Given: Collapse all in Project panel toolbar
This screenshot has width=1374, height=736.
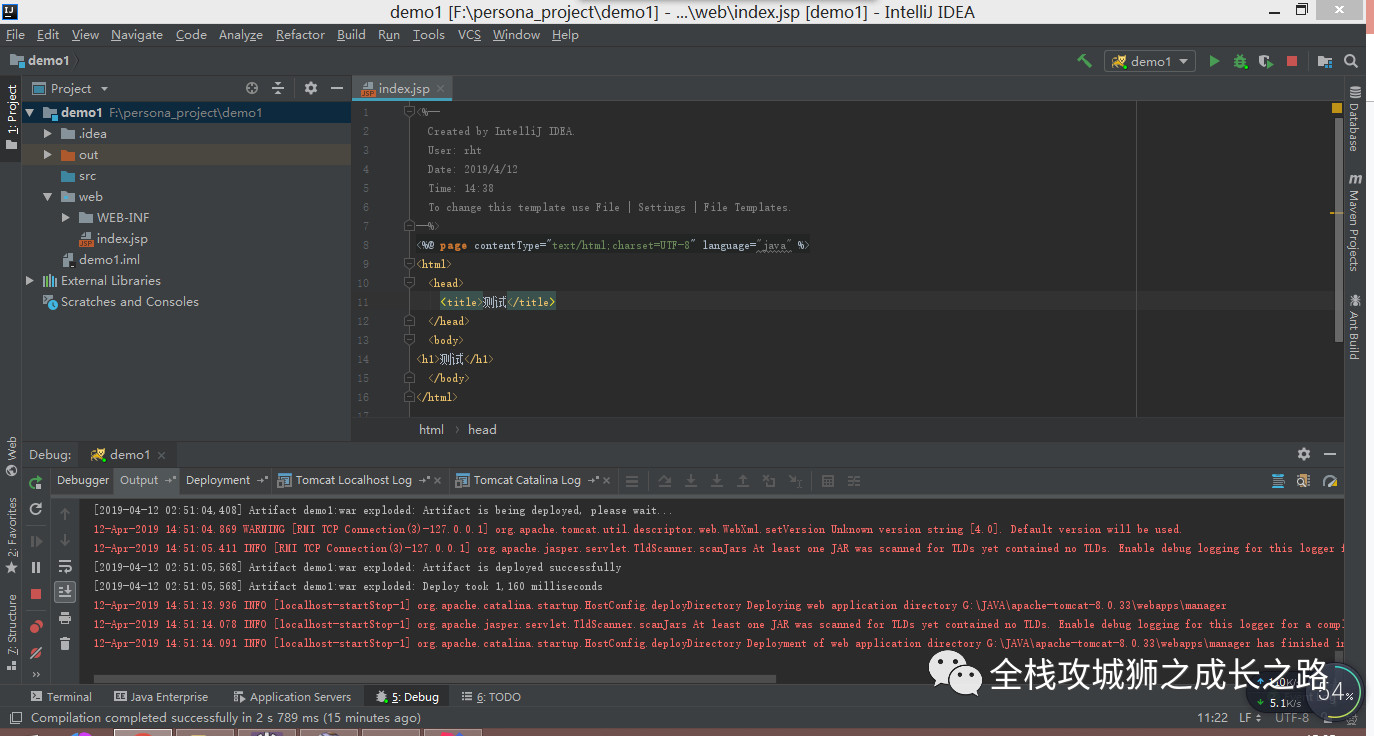Looking at the screenshot, I should 278,88.
